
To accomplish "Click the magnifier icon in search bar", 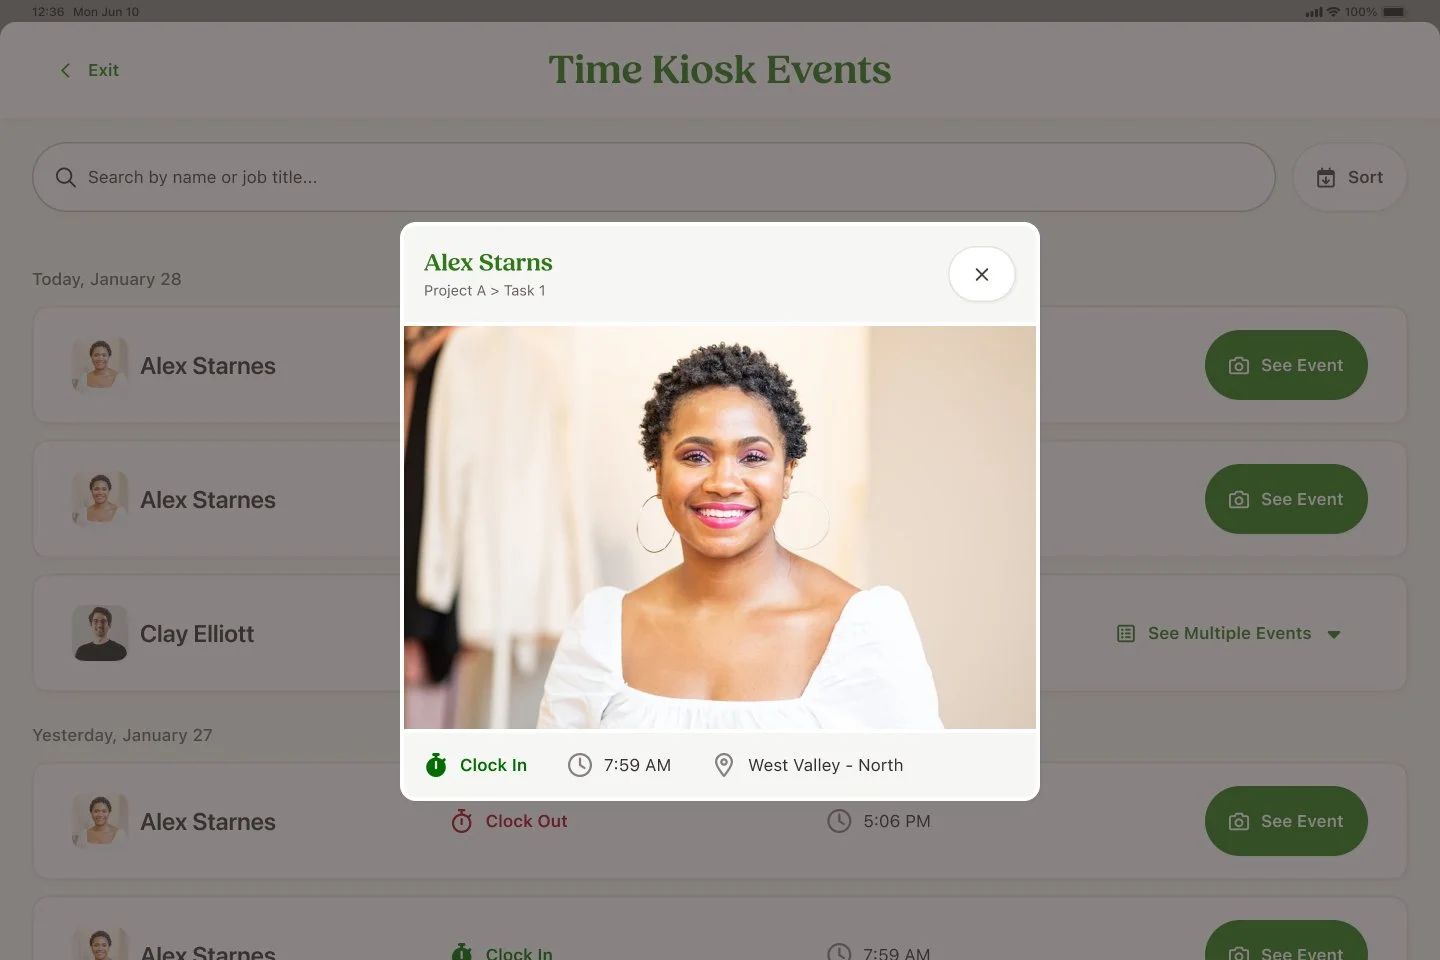I will point(66,177).
